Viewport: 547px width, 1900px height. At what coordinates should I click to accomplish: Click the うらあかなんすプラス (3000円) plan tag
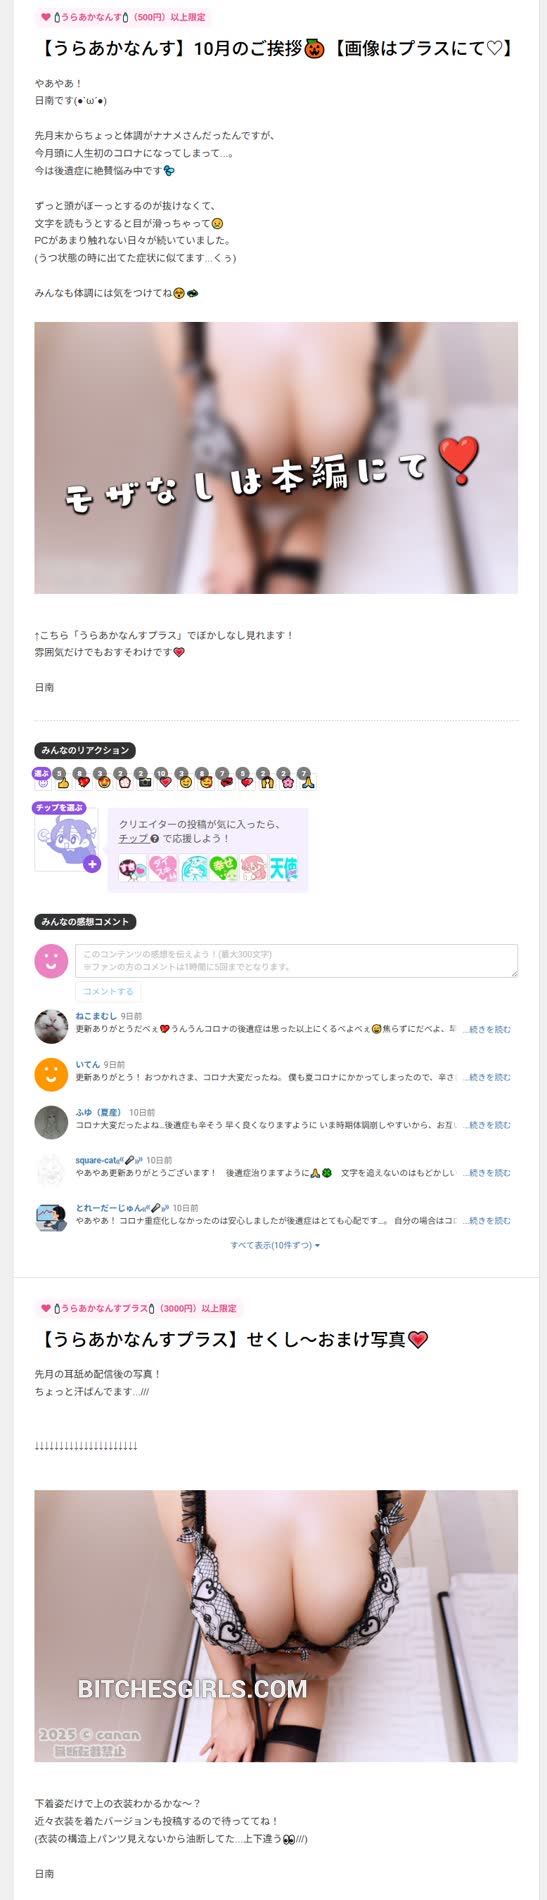(x=139, y=1308)
